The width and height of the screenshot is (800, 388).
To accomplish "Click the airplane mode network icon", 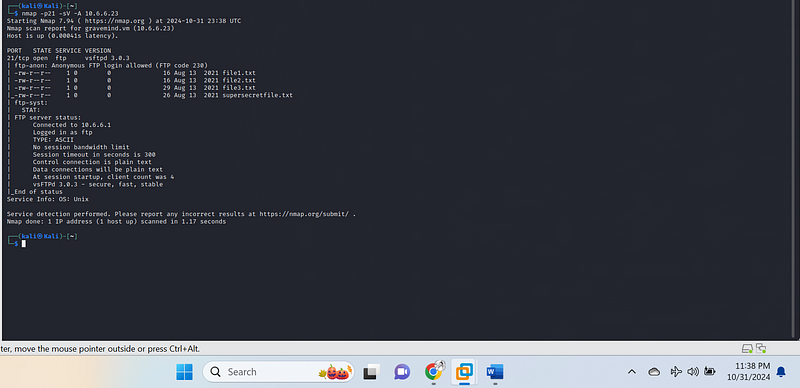I will coord(677,372).
